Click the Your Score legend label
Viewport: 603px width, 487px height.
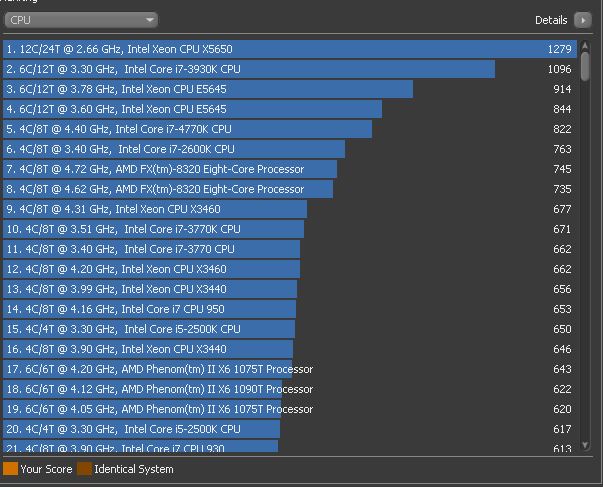46,469
